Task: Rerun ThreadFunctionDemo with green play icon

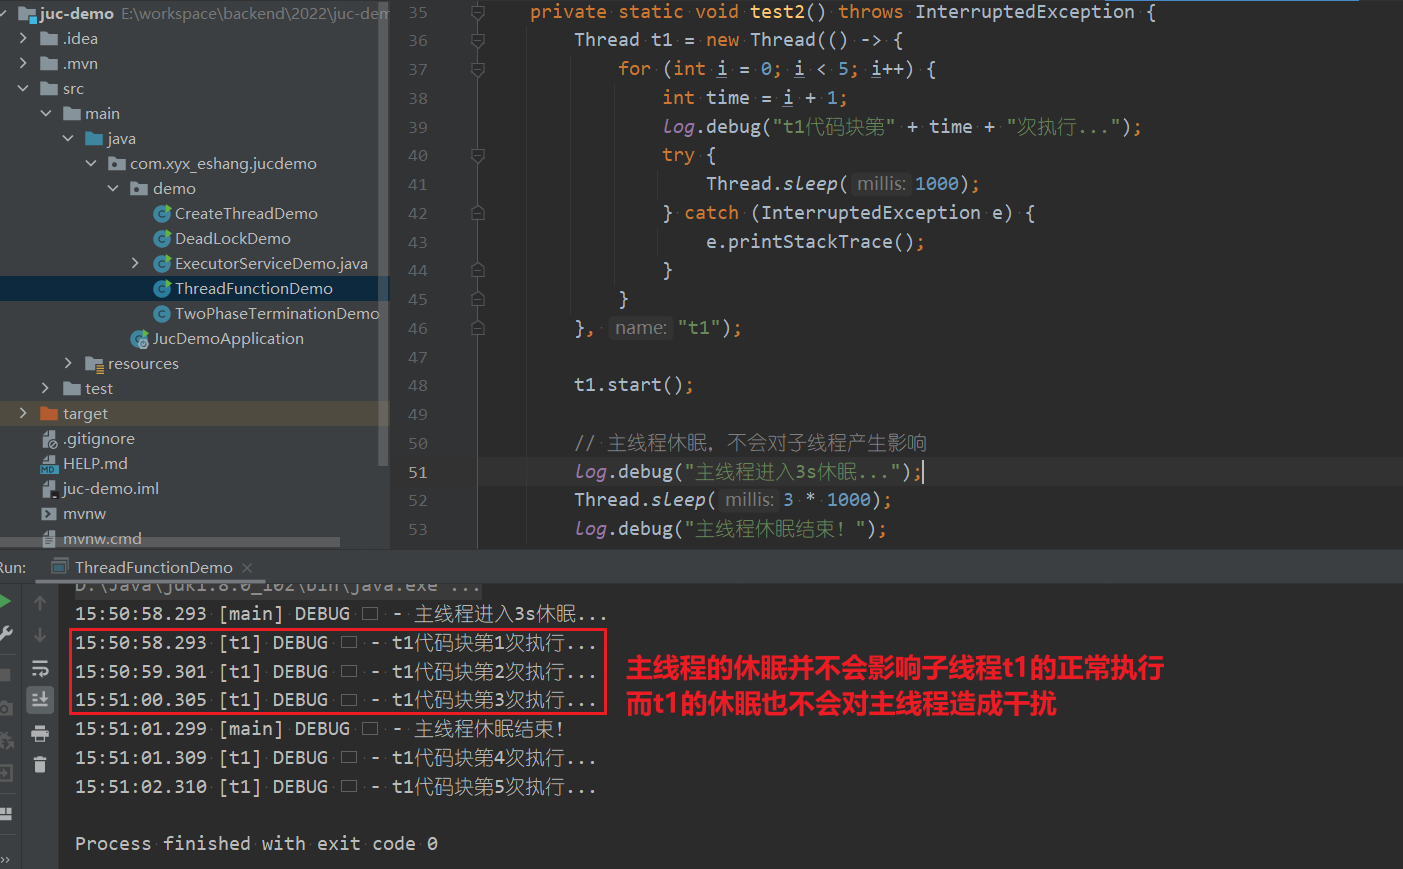Action: pos(4,601)
